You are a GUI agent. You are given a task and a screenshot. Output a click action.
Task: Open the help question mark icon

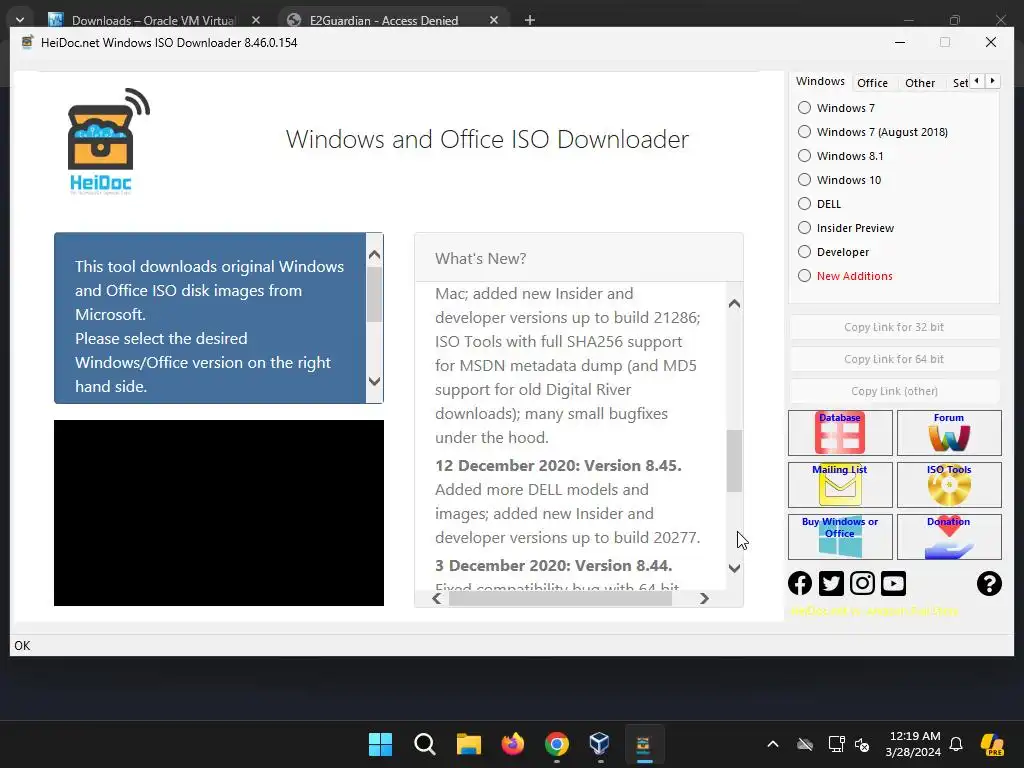click(x=989, y=583)
